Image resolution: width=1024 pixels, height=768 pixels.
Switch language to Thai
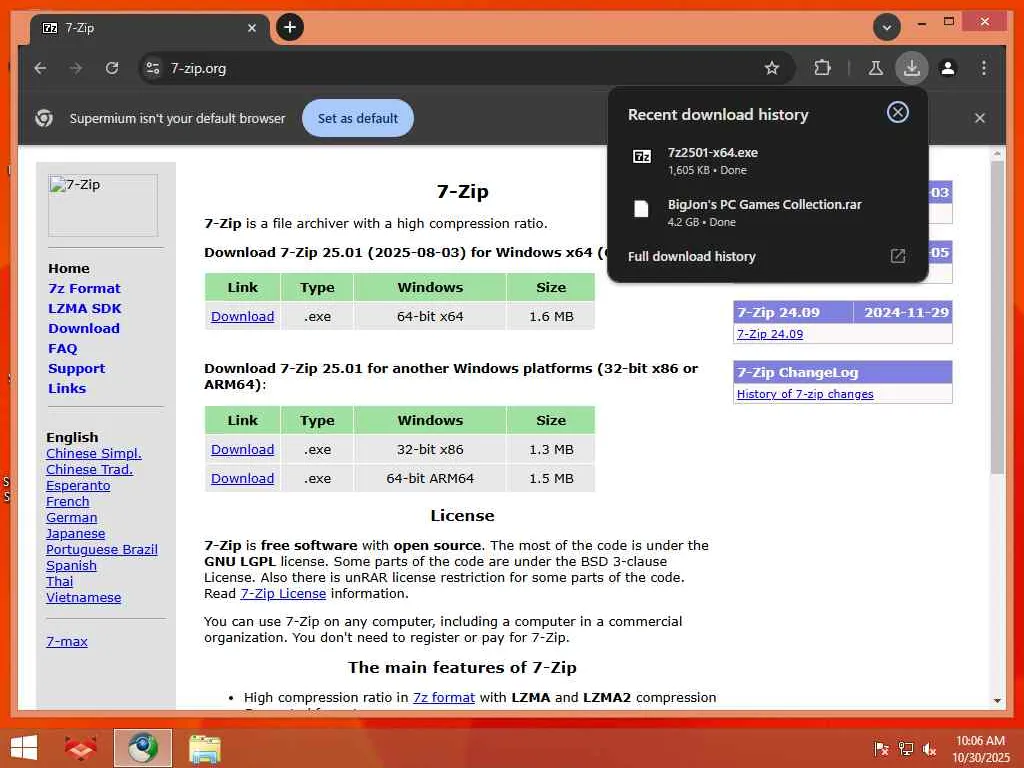point(59,582)
